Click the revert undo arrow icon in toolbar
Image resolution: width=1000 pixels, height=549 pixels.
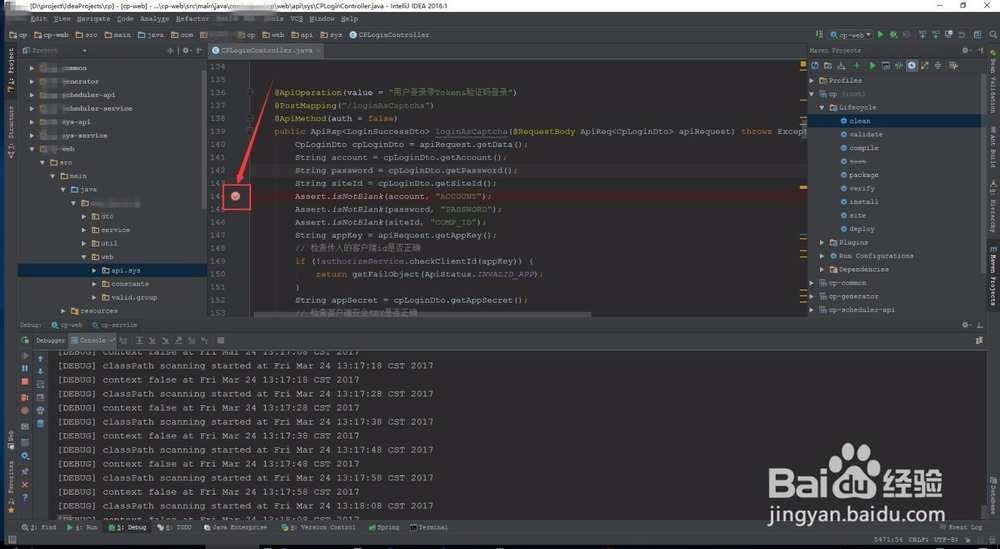(x=961, y=34)
